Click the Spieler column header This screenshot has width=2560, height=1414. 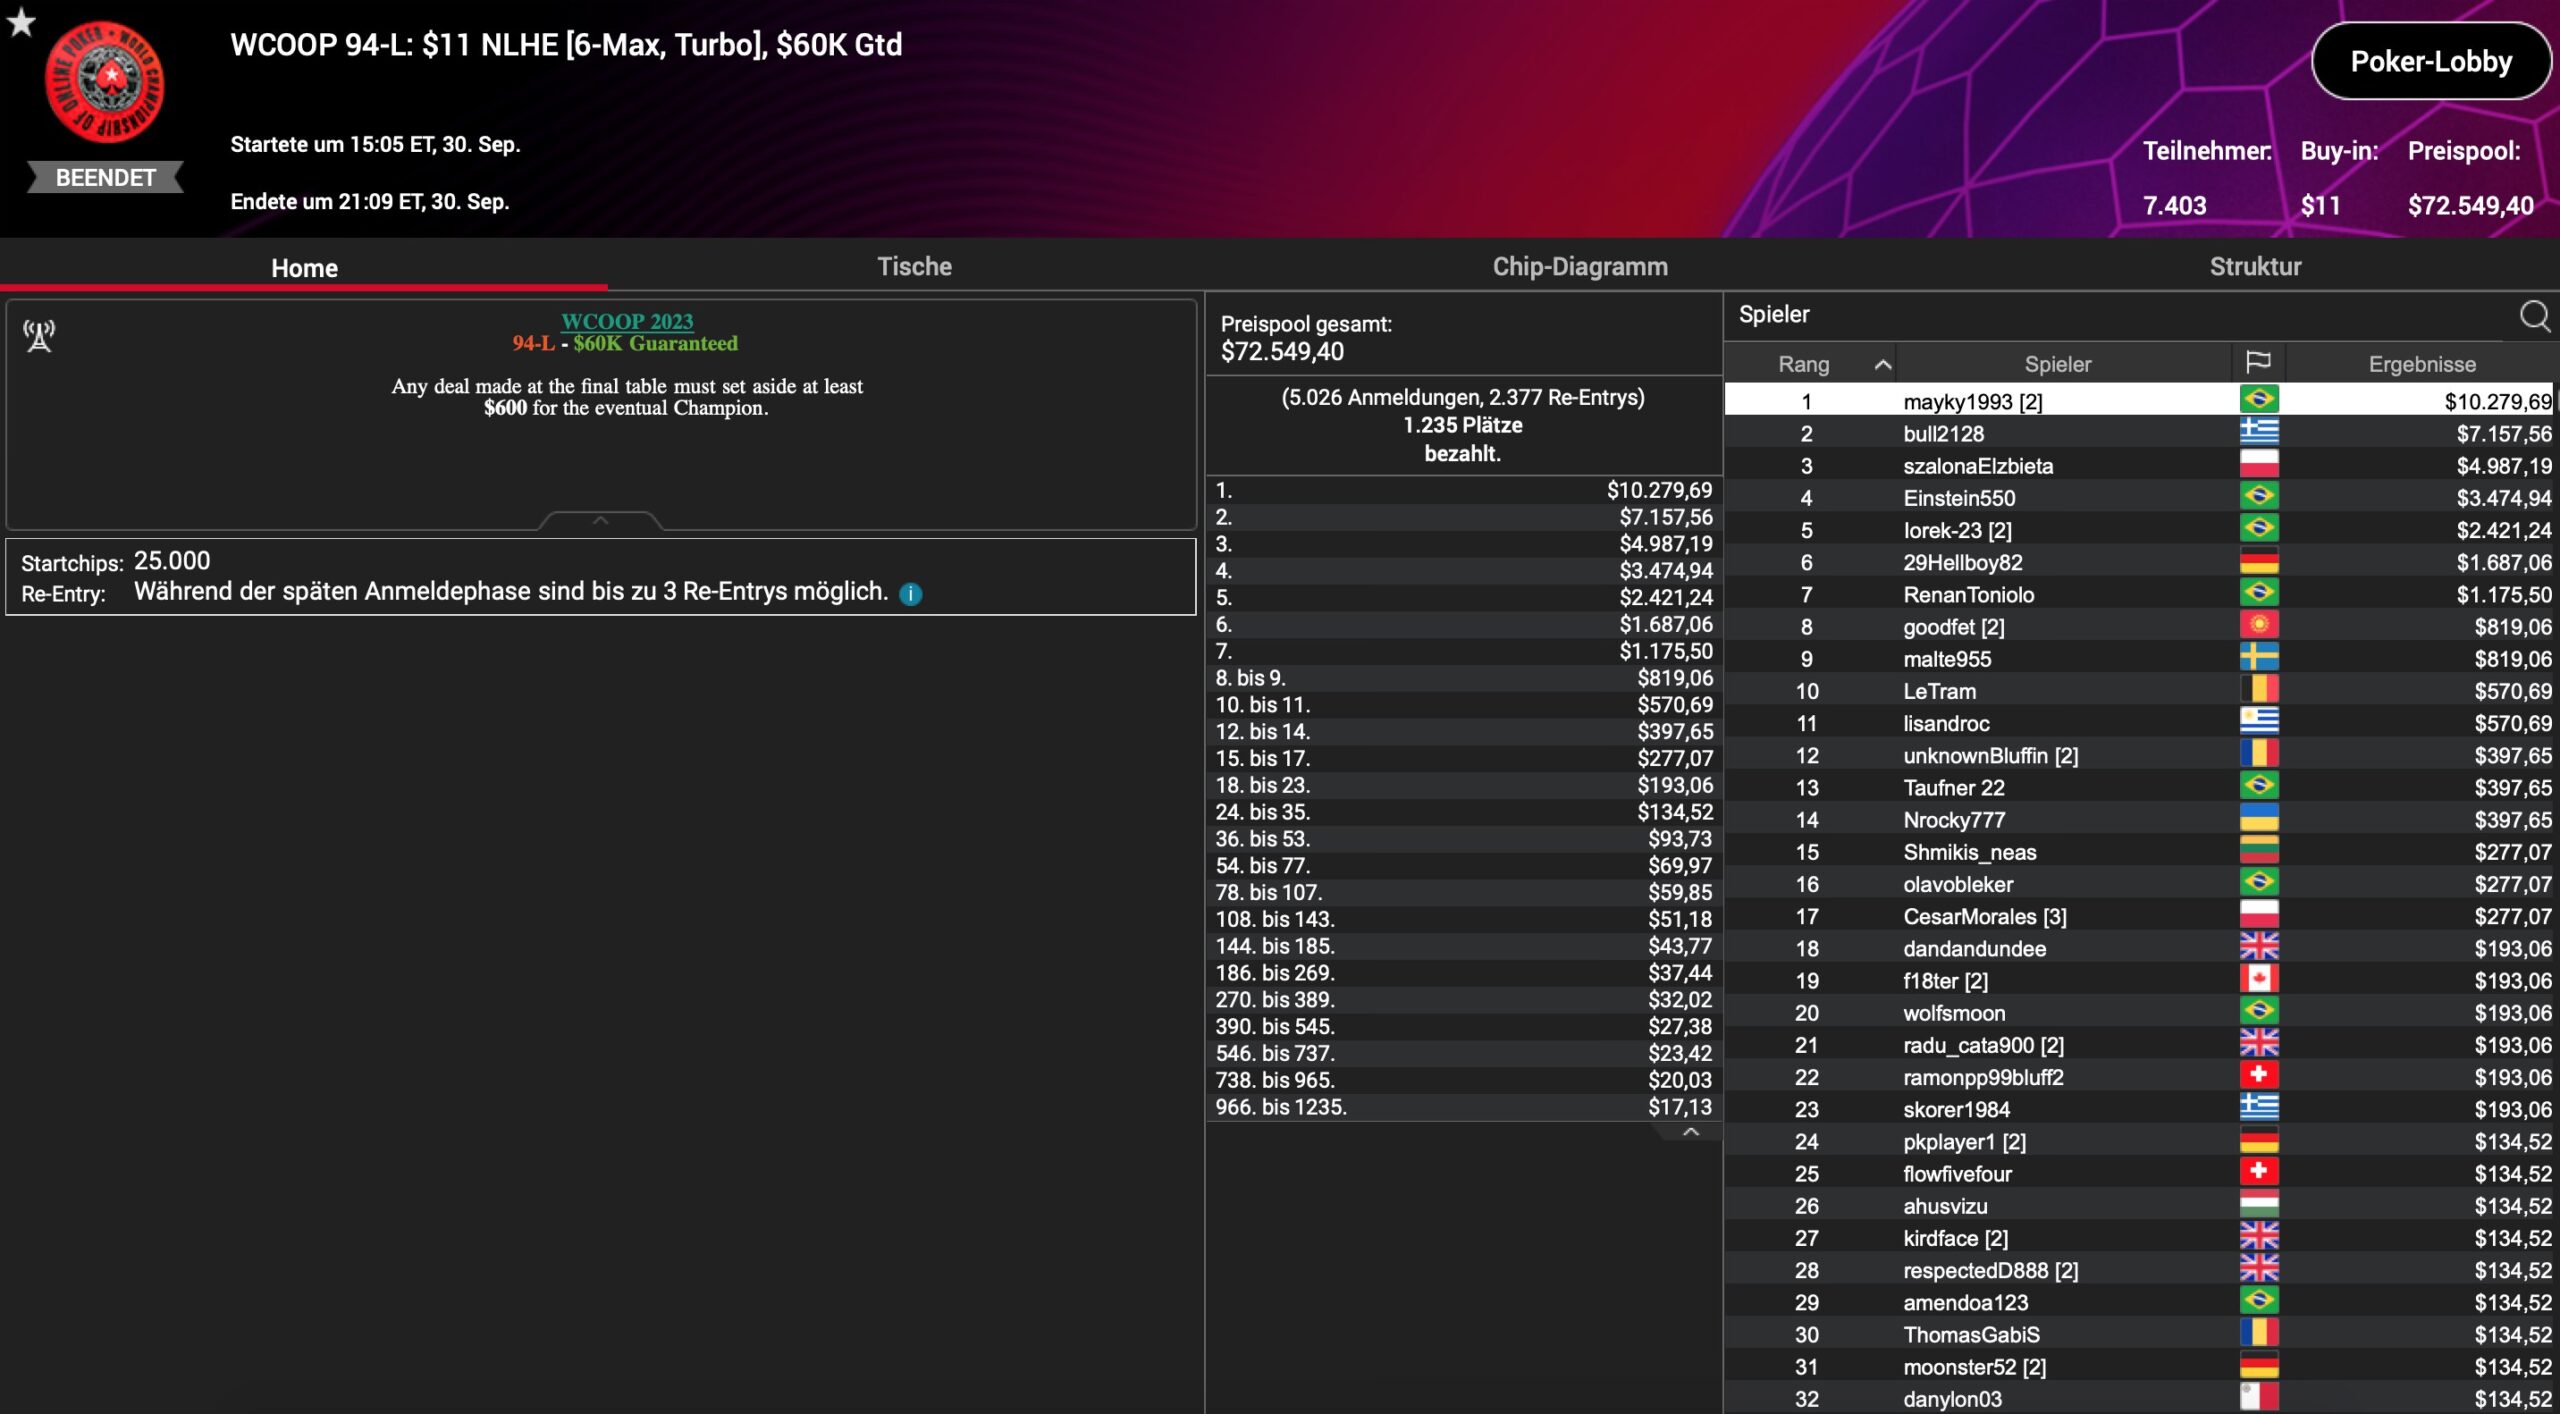(x=2057, y=364)
